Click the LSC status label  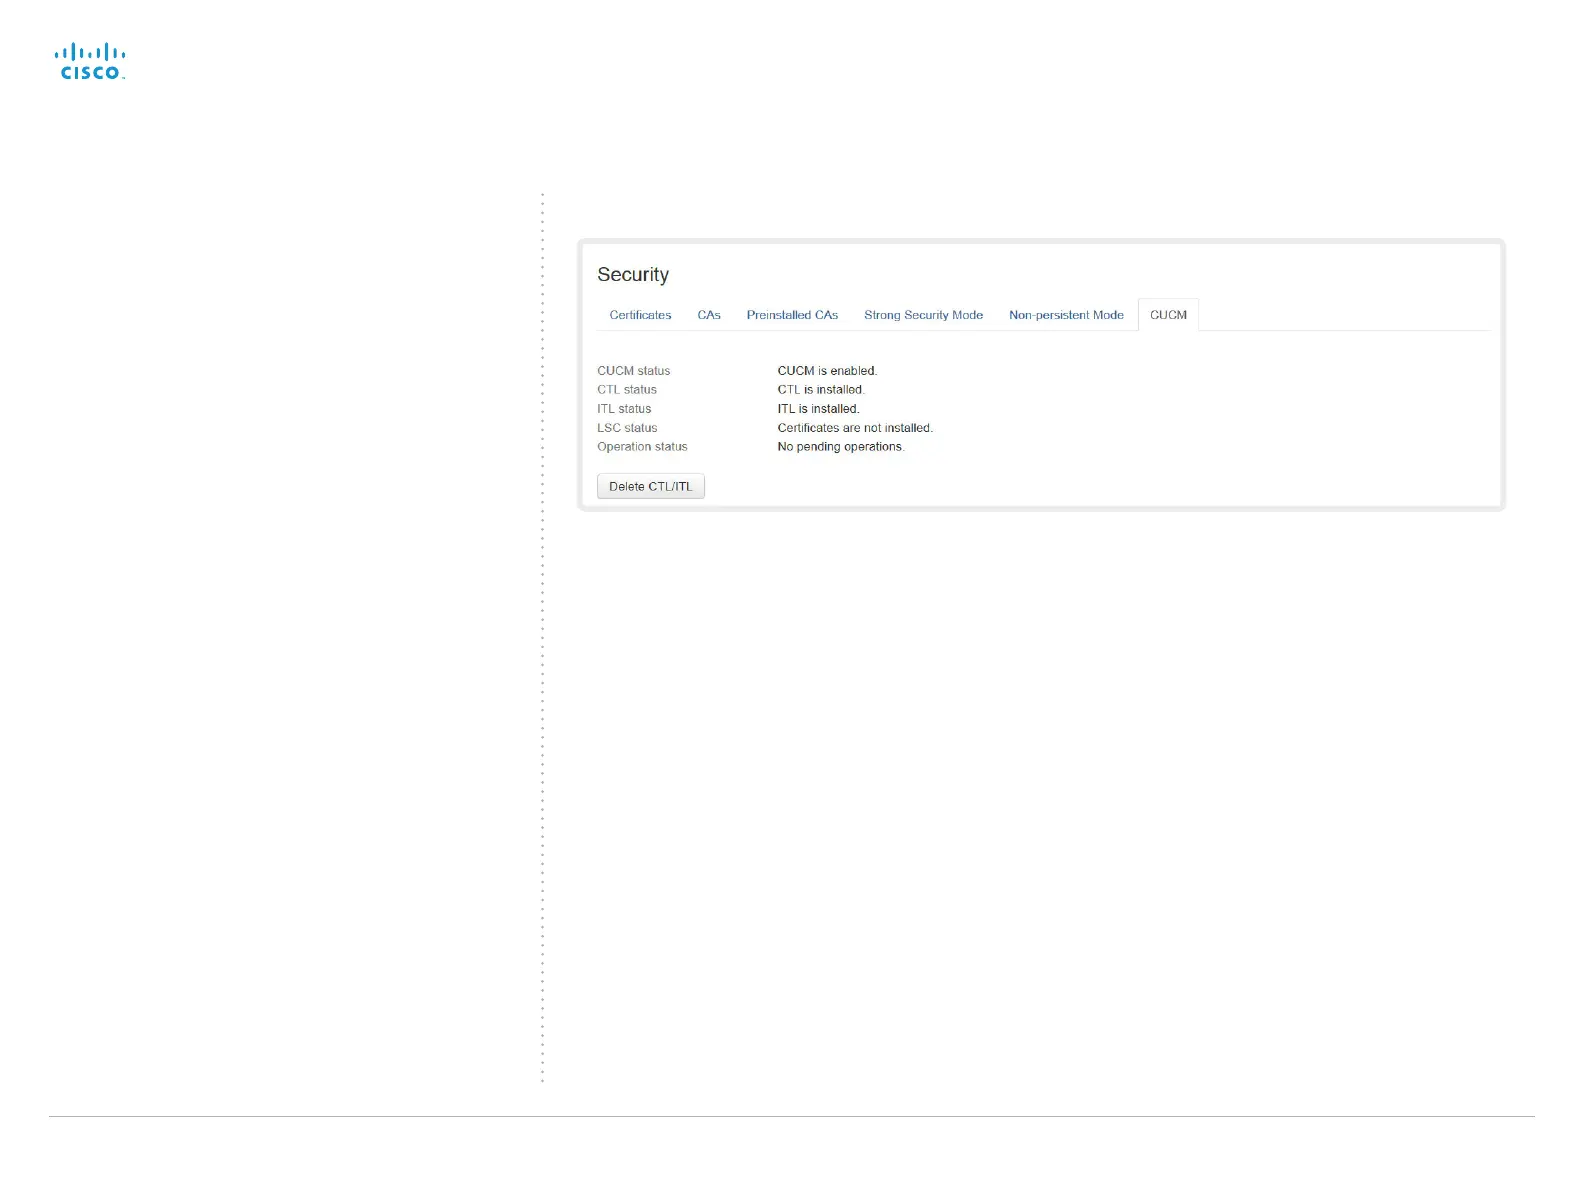tap(627, 428)
